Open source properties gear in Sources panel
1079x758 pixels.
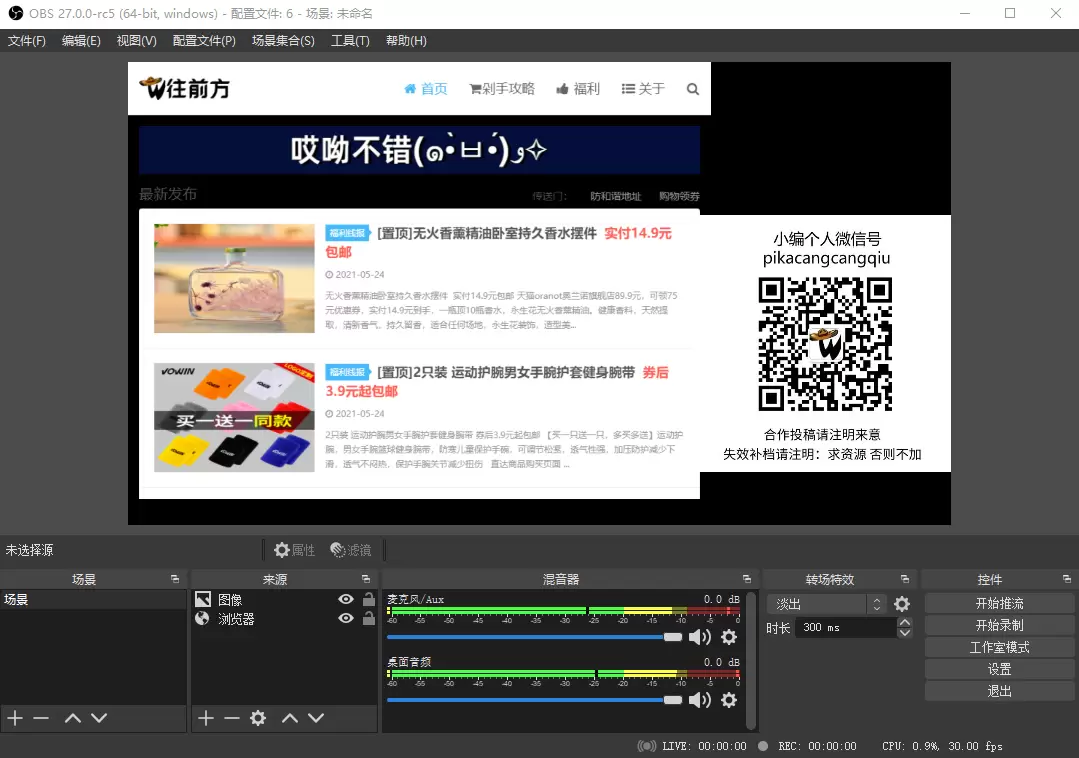pos(258,718)
